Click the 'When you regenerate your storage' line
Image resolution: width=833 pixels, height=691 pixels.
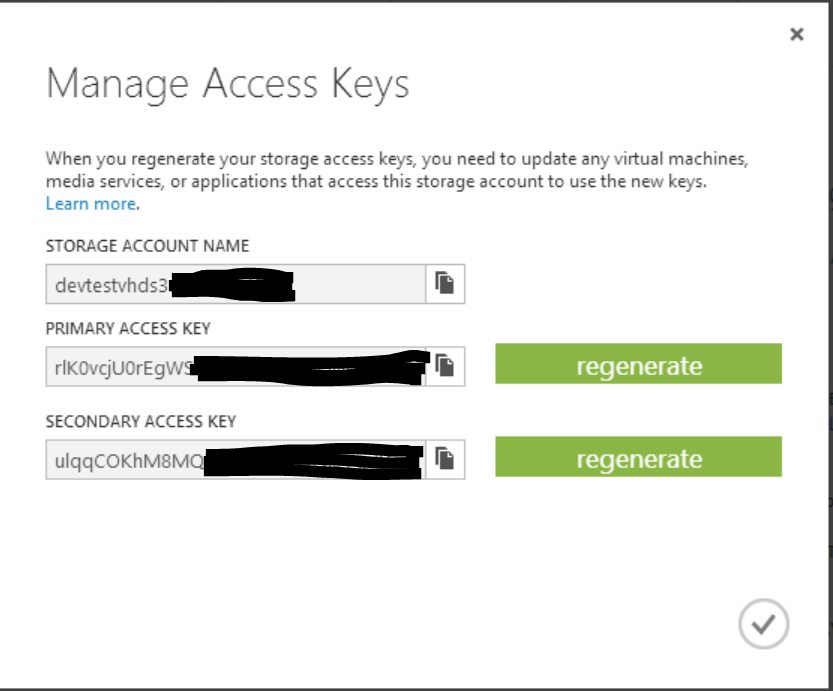(397, 159)
